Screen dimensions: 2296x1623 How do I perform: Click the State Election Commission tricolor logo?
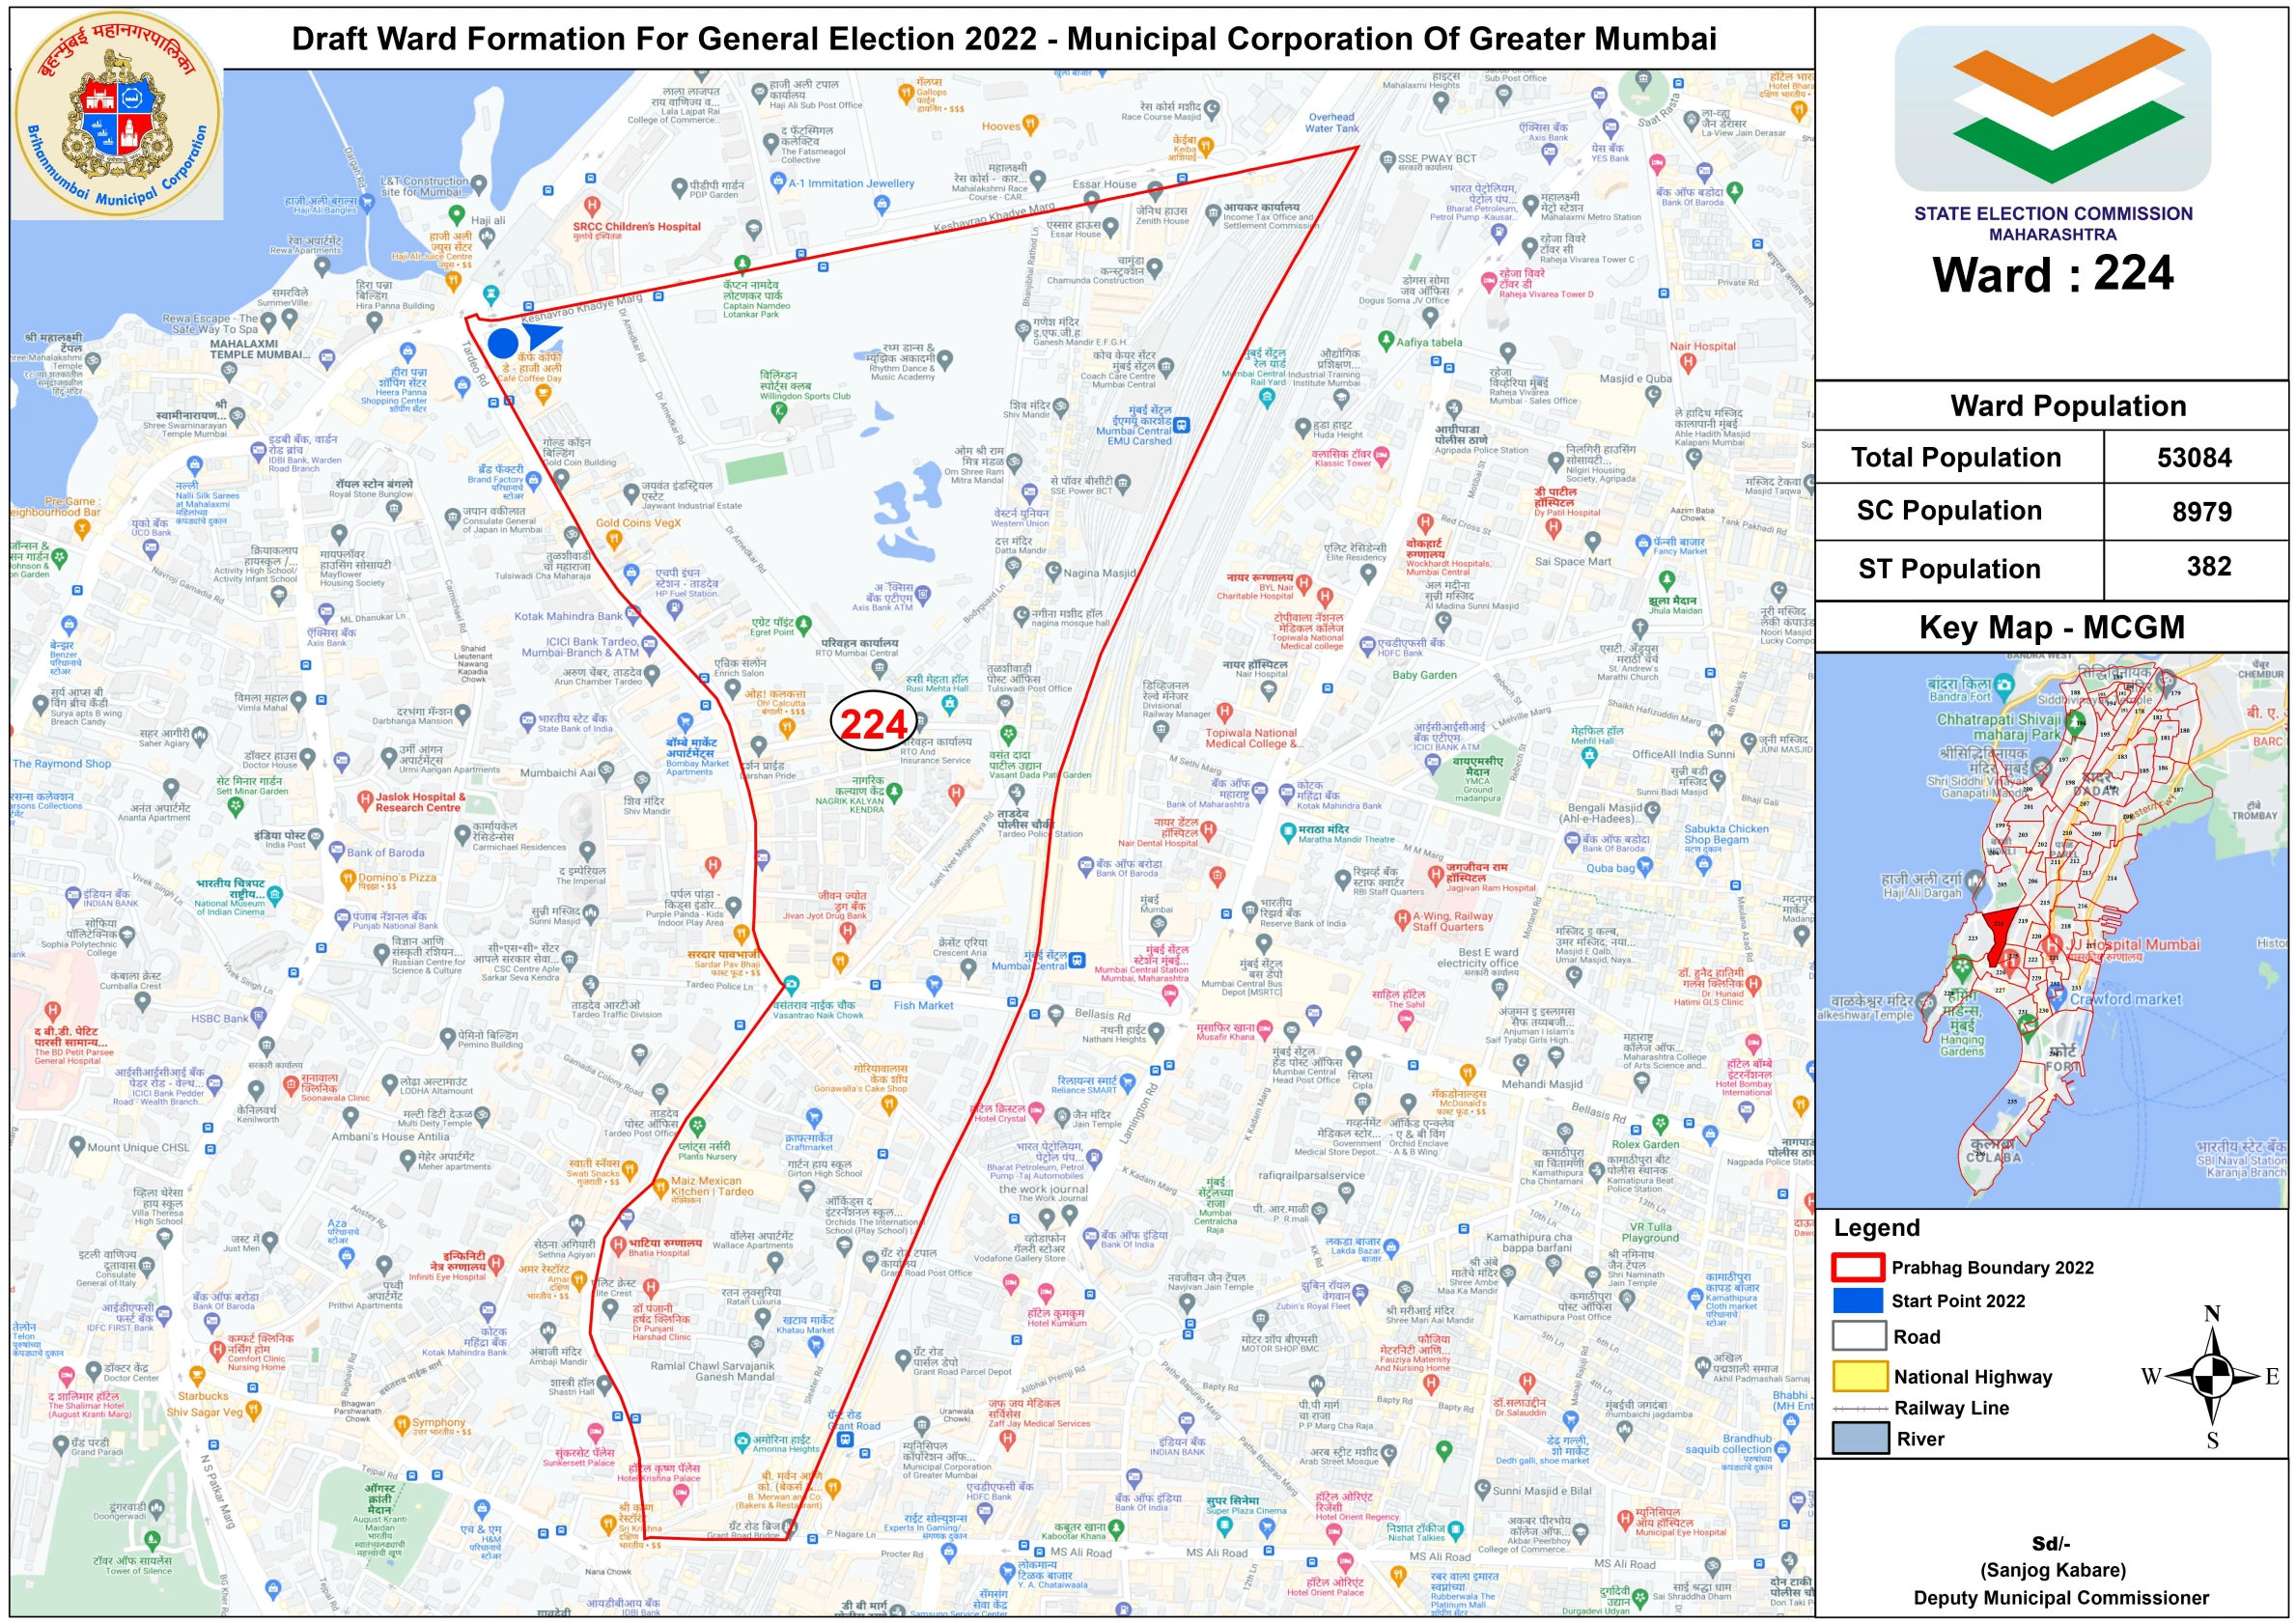pyautogui.click(x=2052, y=110)
